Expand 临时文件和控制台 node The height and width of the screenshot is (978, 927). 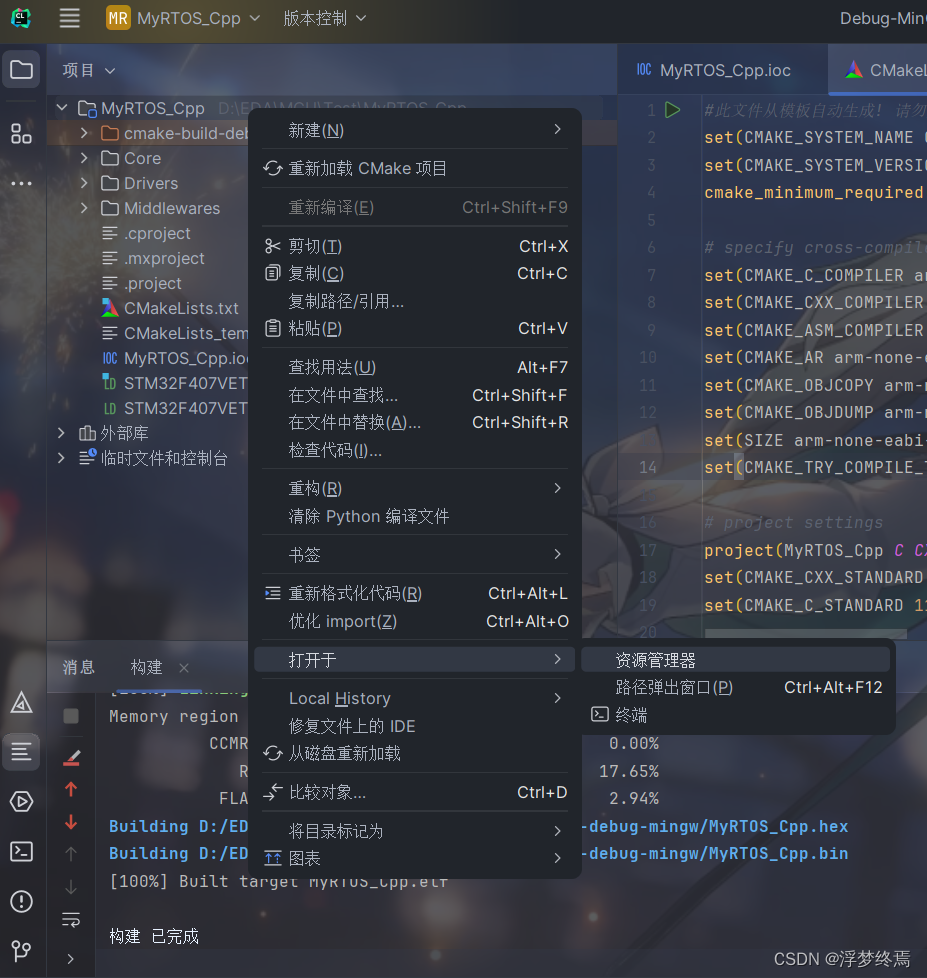pos(61,458)
